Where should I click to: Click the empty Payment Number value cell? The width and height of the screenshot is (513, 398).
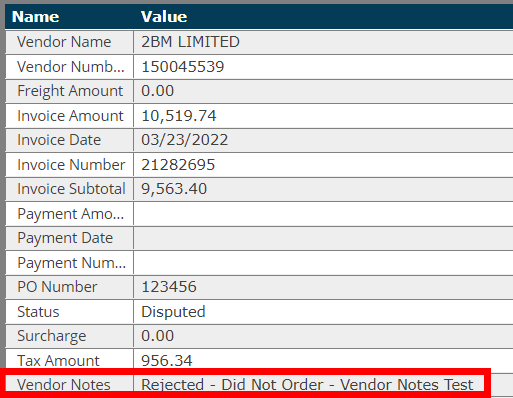[323, 263]
